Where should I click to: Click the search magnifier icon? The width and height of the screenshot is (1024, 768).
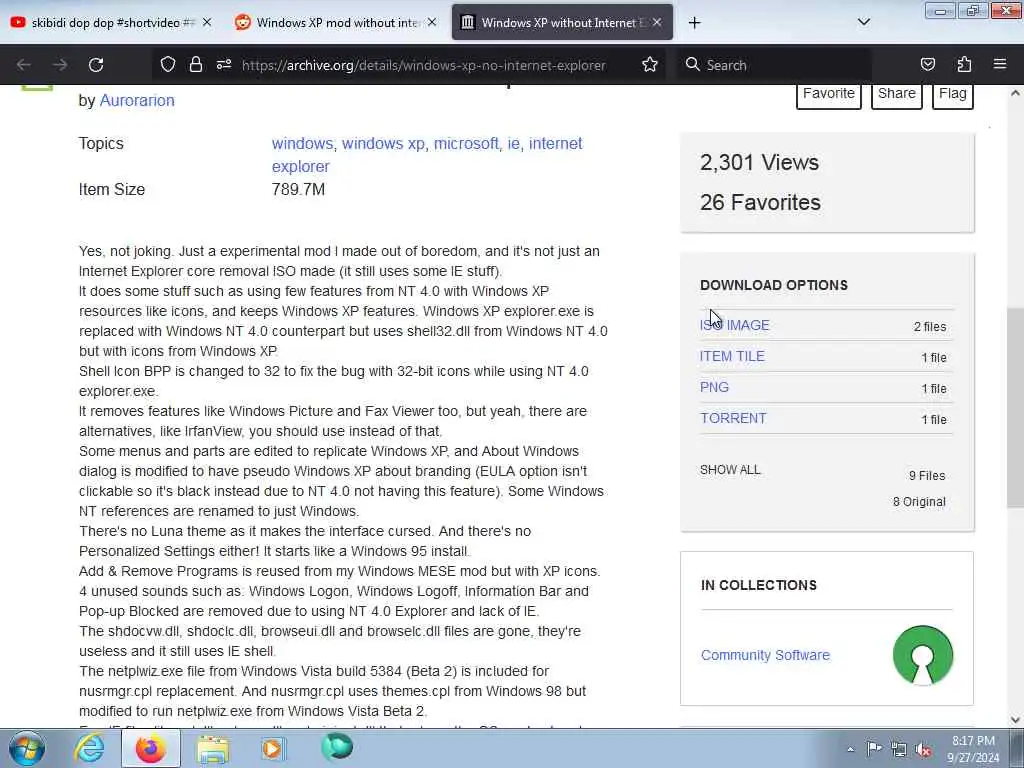692,65
